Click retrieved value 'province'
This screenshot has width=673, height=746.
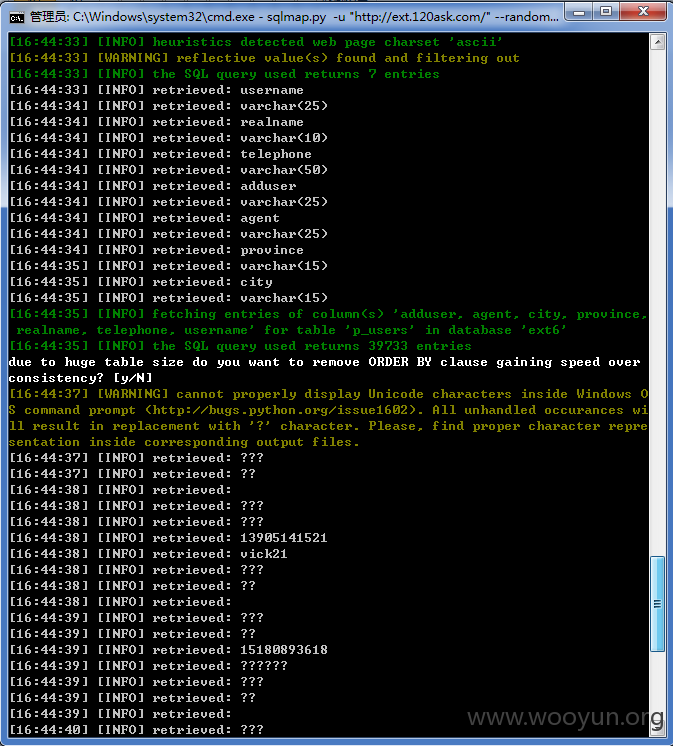[272, 250]
